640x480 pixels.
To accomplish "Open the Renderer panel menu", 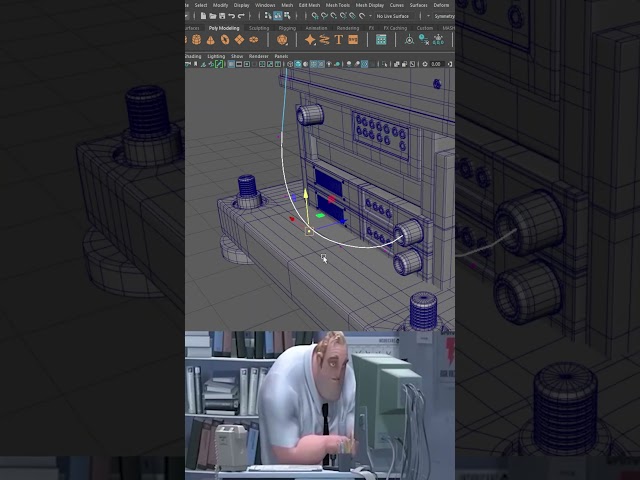I will click(x=259, y=56).
